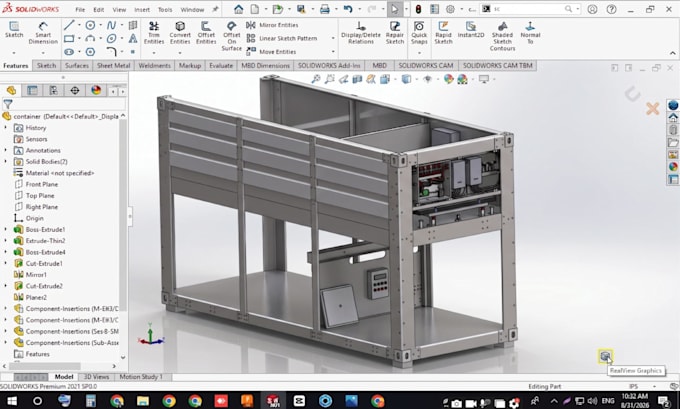Toggle Rapid Sketch mode
This screenshot has width=680, height=409.
[443, 33]
